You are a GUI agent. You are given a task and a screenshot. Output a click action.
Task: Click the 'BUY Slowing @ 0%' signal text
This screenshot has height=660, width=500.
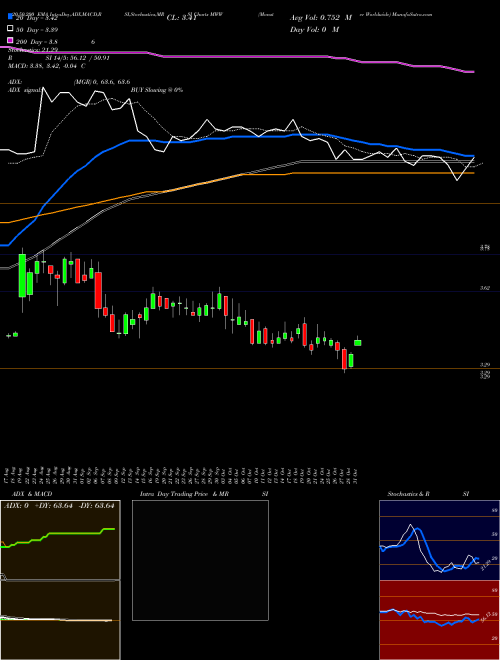[x=157, y=90]
